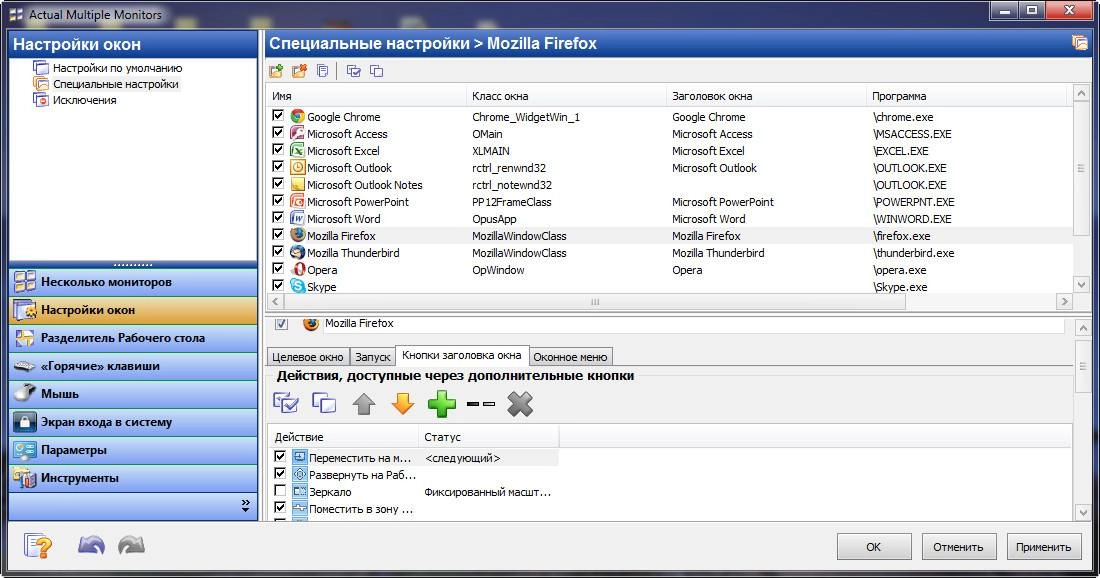The width and height of the screenshot is (1100, 578).
Task: Open the 'Экран входа в систему' section
Action: (133, 422)
